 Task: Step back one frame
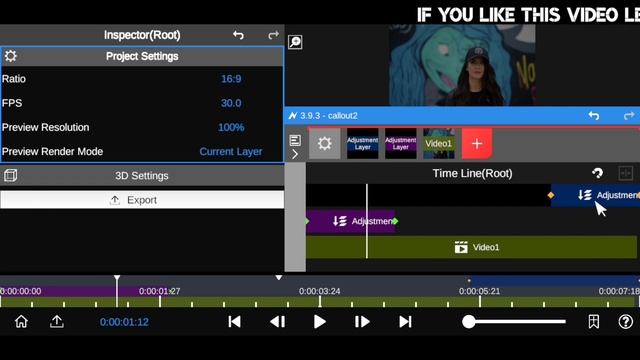(x=278, y=322)
